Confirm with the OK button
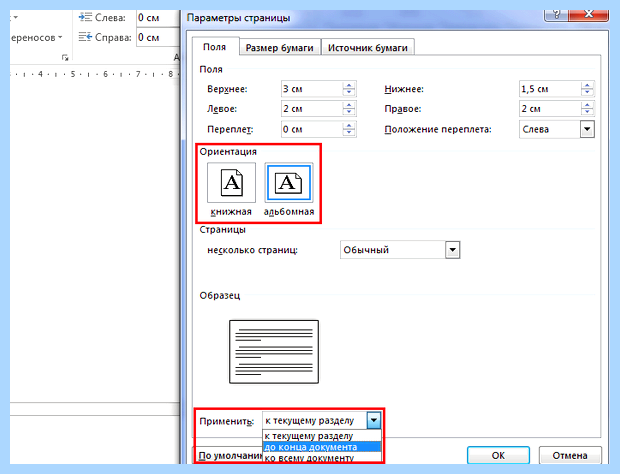The width and height of the screenshot is (620, 474). point(498,455)
